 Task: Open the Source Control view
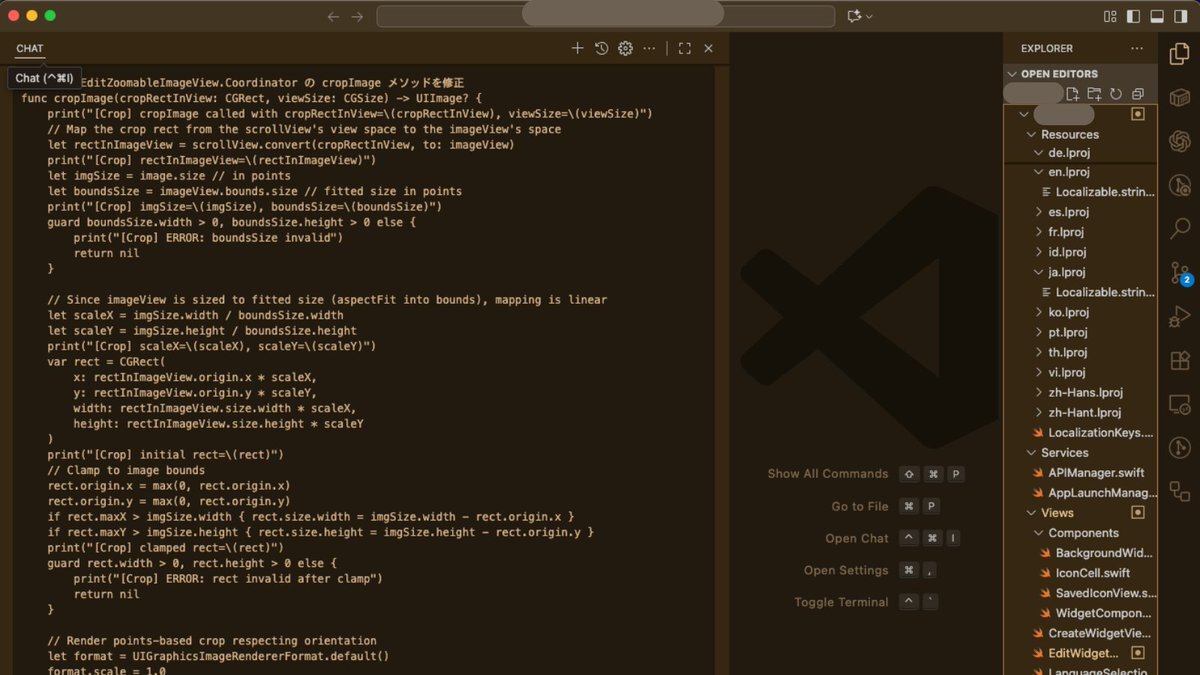pos(1179,273)
